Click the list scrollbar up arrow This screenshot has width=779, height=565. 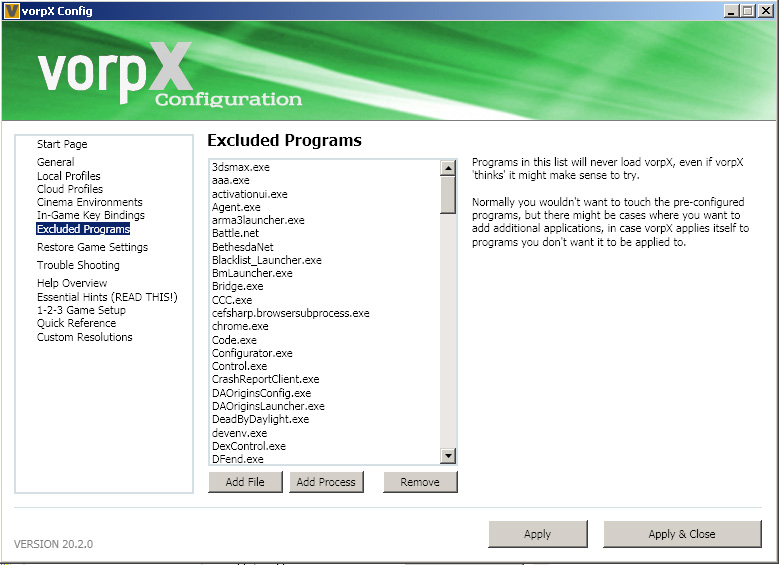tap(448, 168)
